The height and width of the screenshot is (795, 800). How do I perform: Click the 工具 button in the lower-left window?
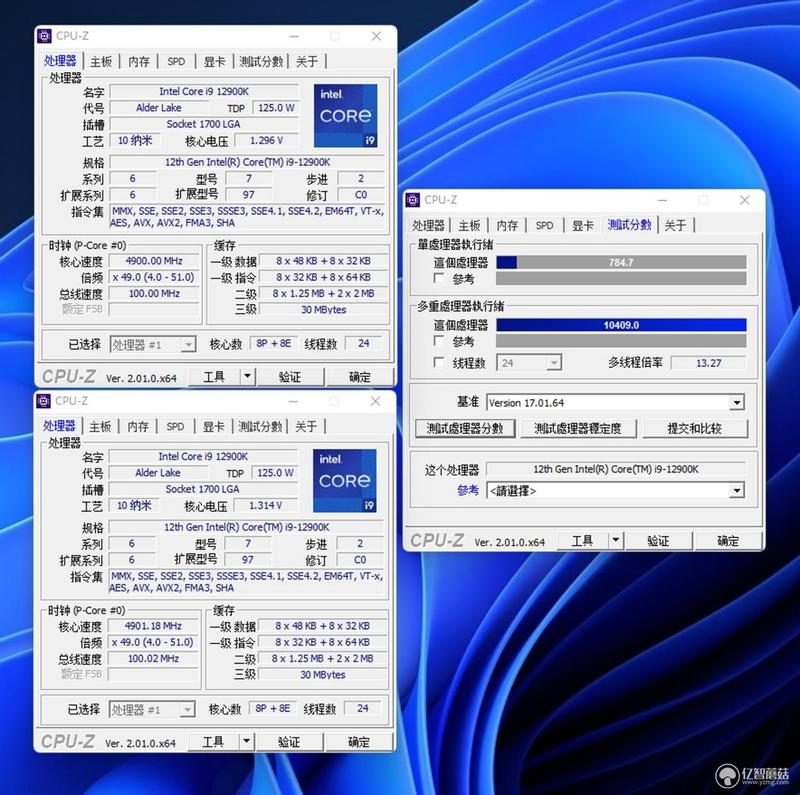[213, 741]
